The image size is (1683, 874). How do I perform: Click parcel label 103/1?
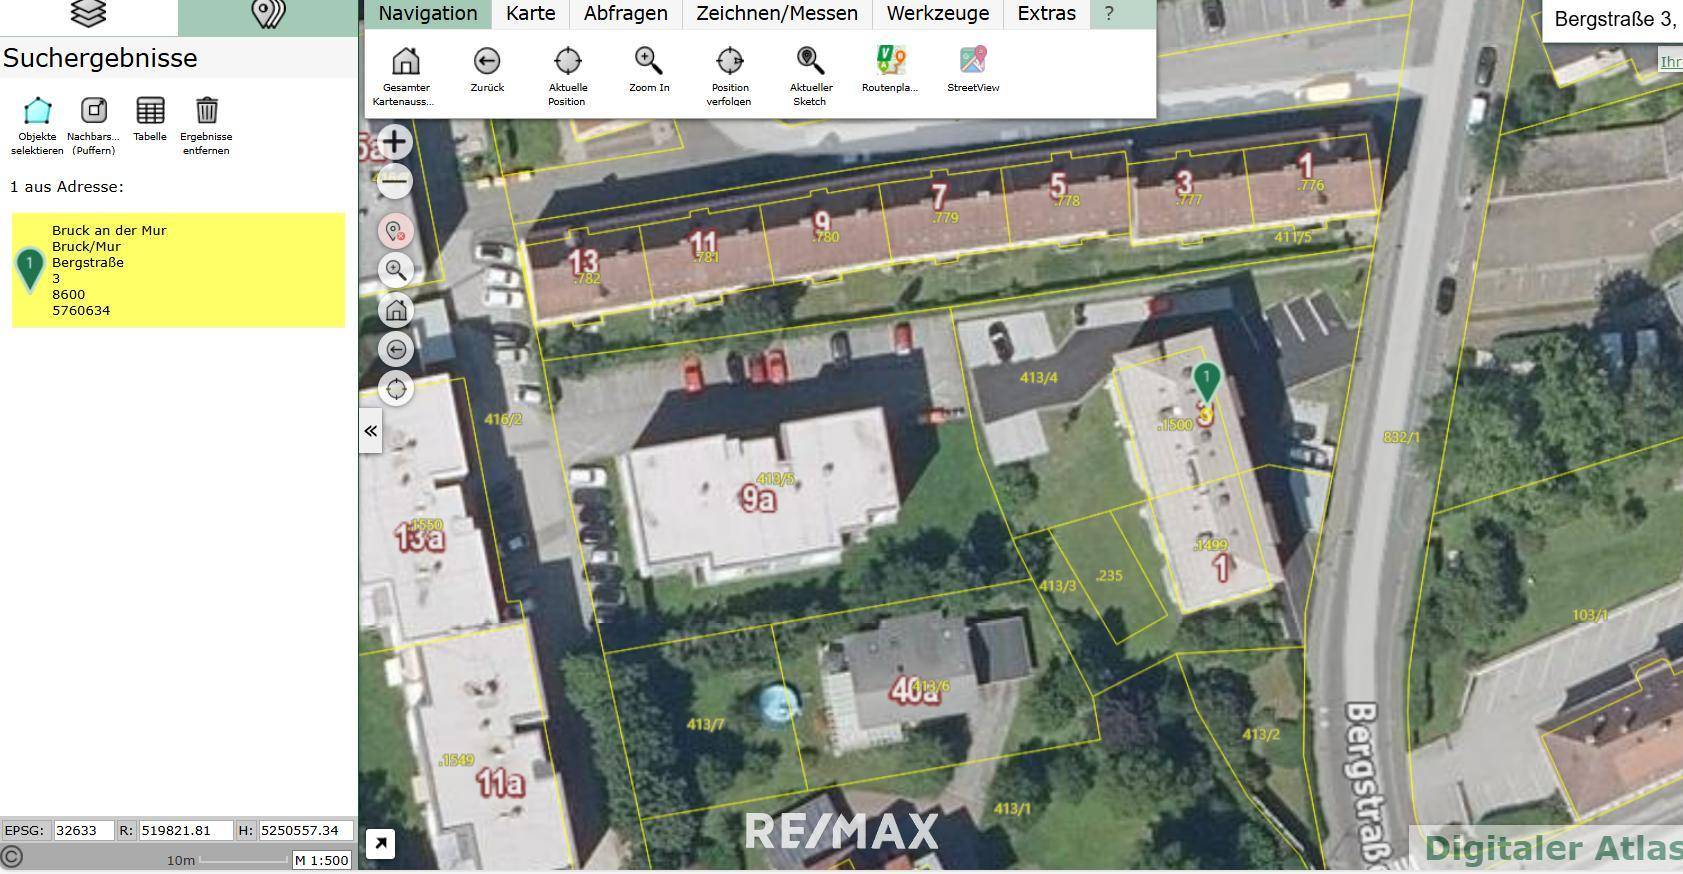(1589, 615)
